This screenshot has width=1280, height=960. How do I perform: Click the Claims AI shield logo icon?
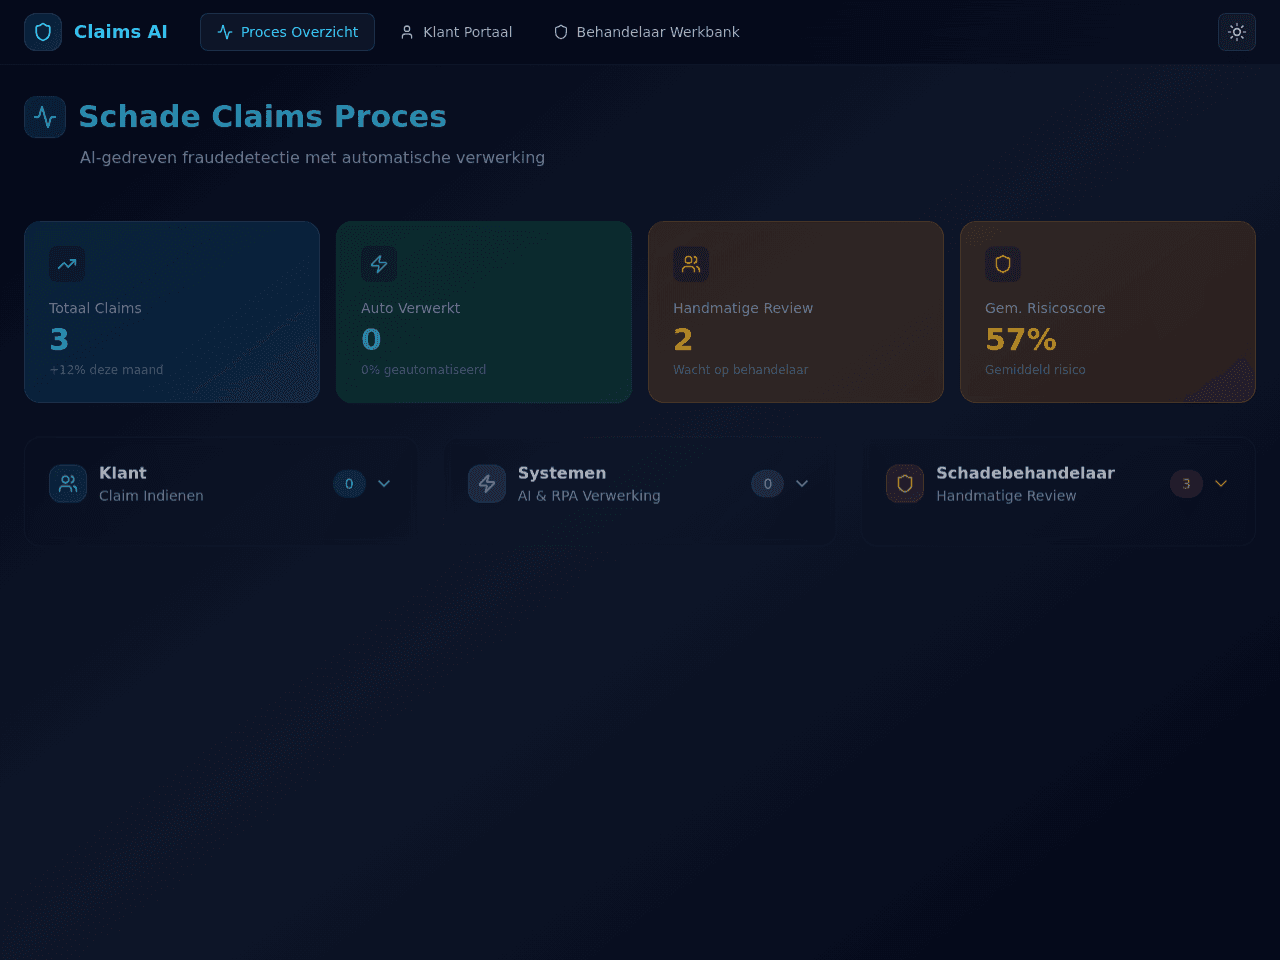point(43,32)
